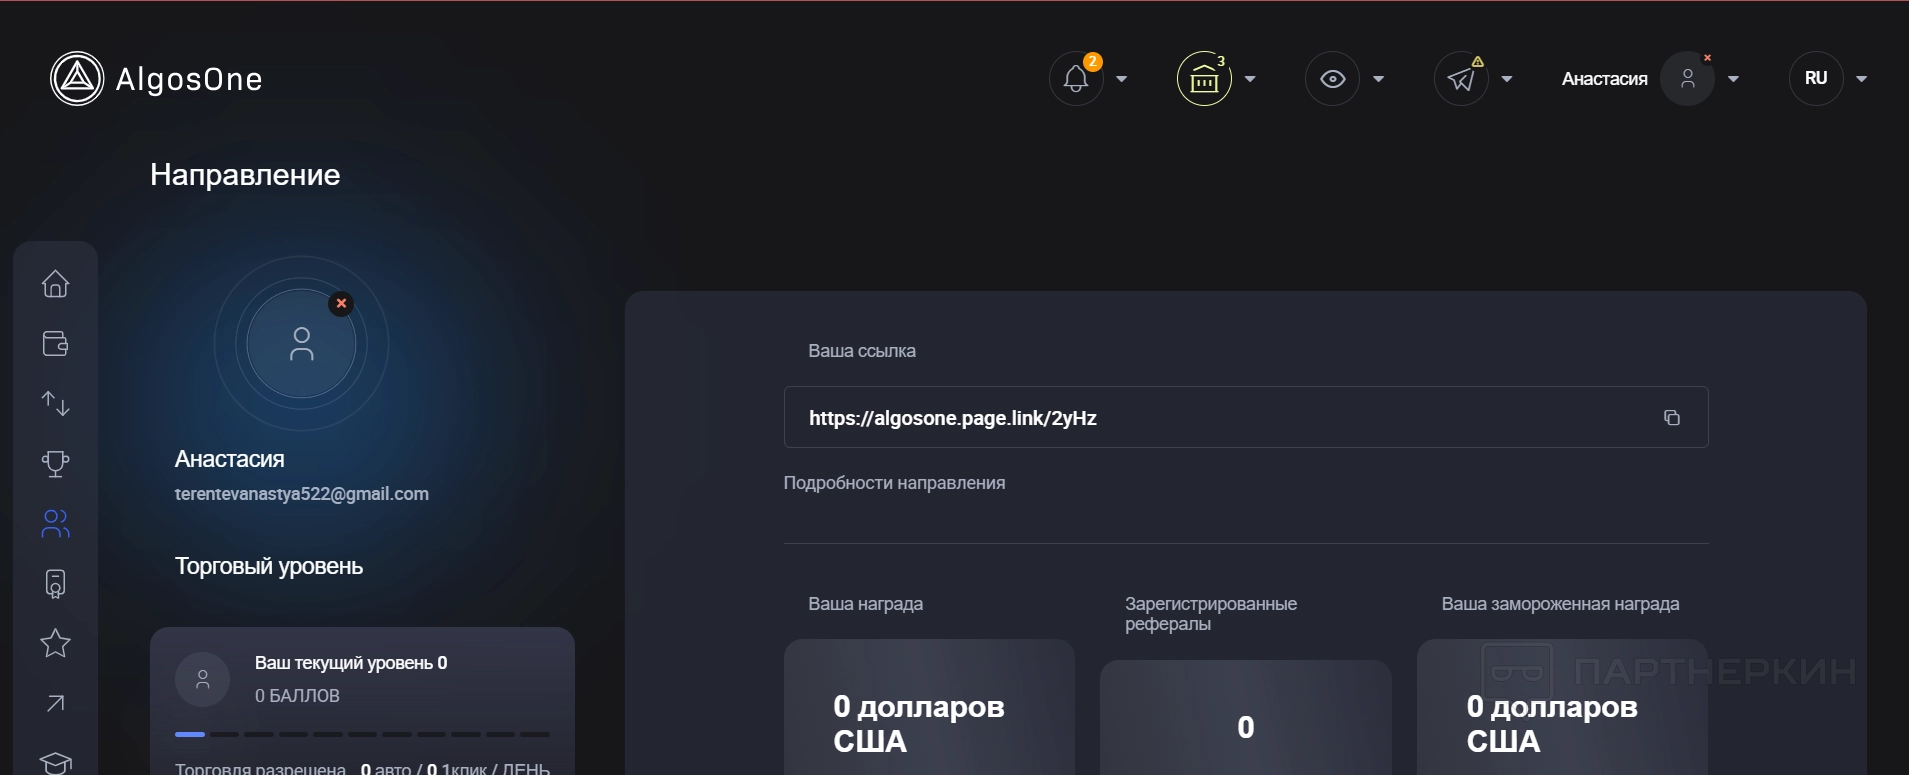Open the RU language selector
Image resolution: width=1909 pixels, height=775 pixels.
[1816, 79]
